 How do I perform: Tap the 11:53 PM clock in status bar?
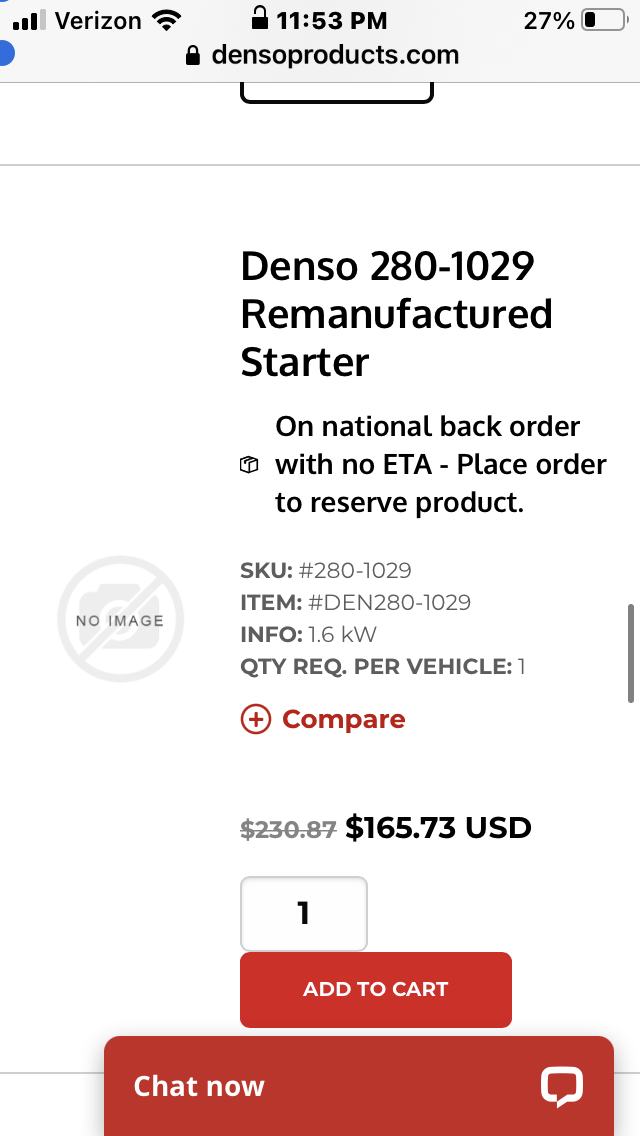331,20
